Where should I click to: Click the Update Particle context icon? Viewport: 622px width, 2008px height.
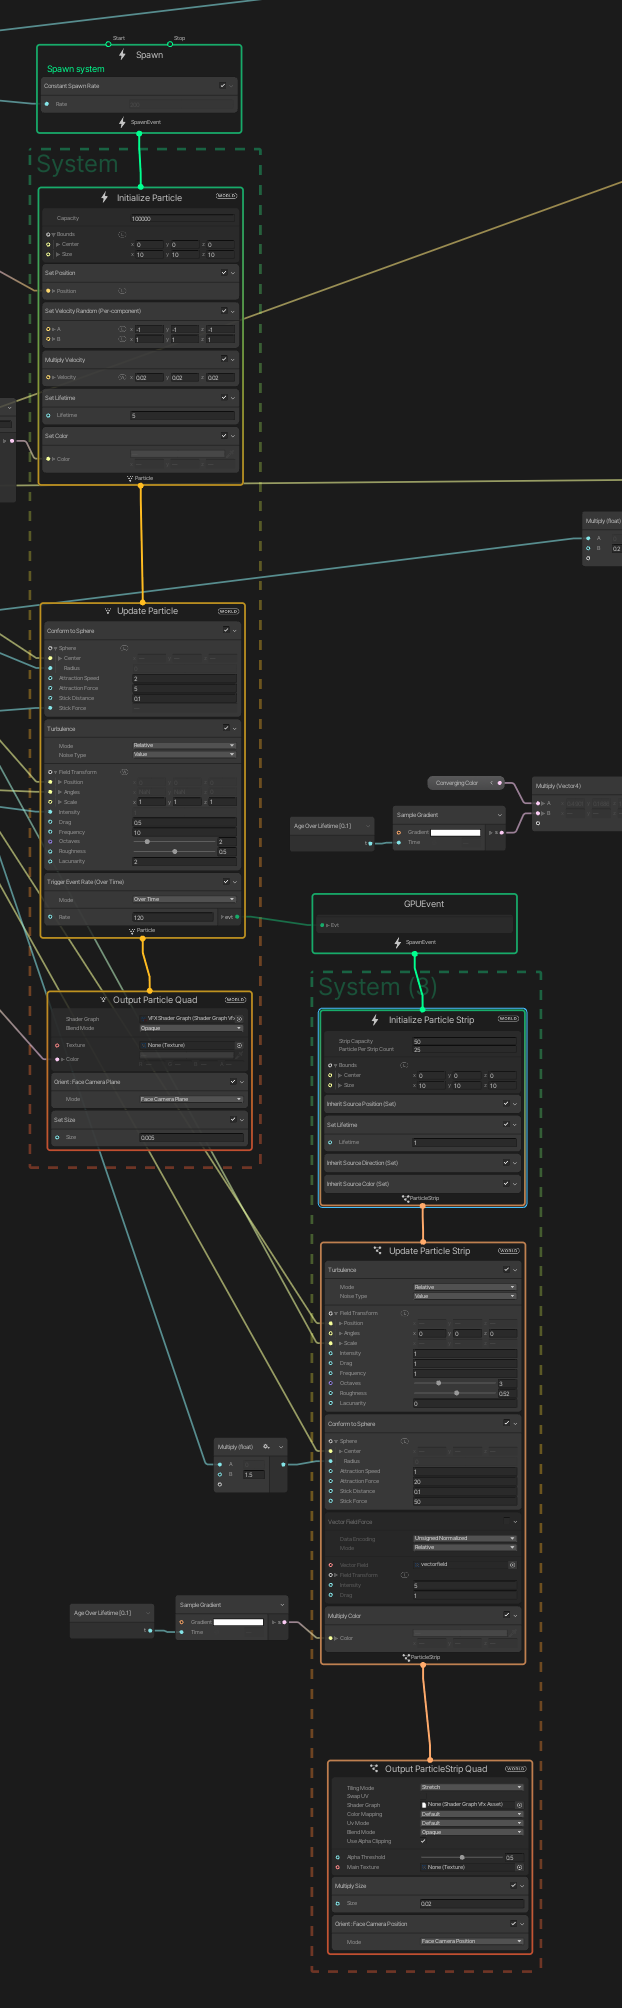point(108,611)
